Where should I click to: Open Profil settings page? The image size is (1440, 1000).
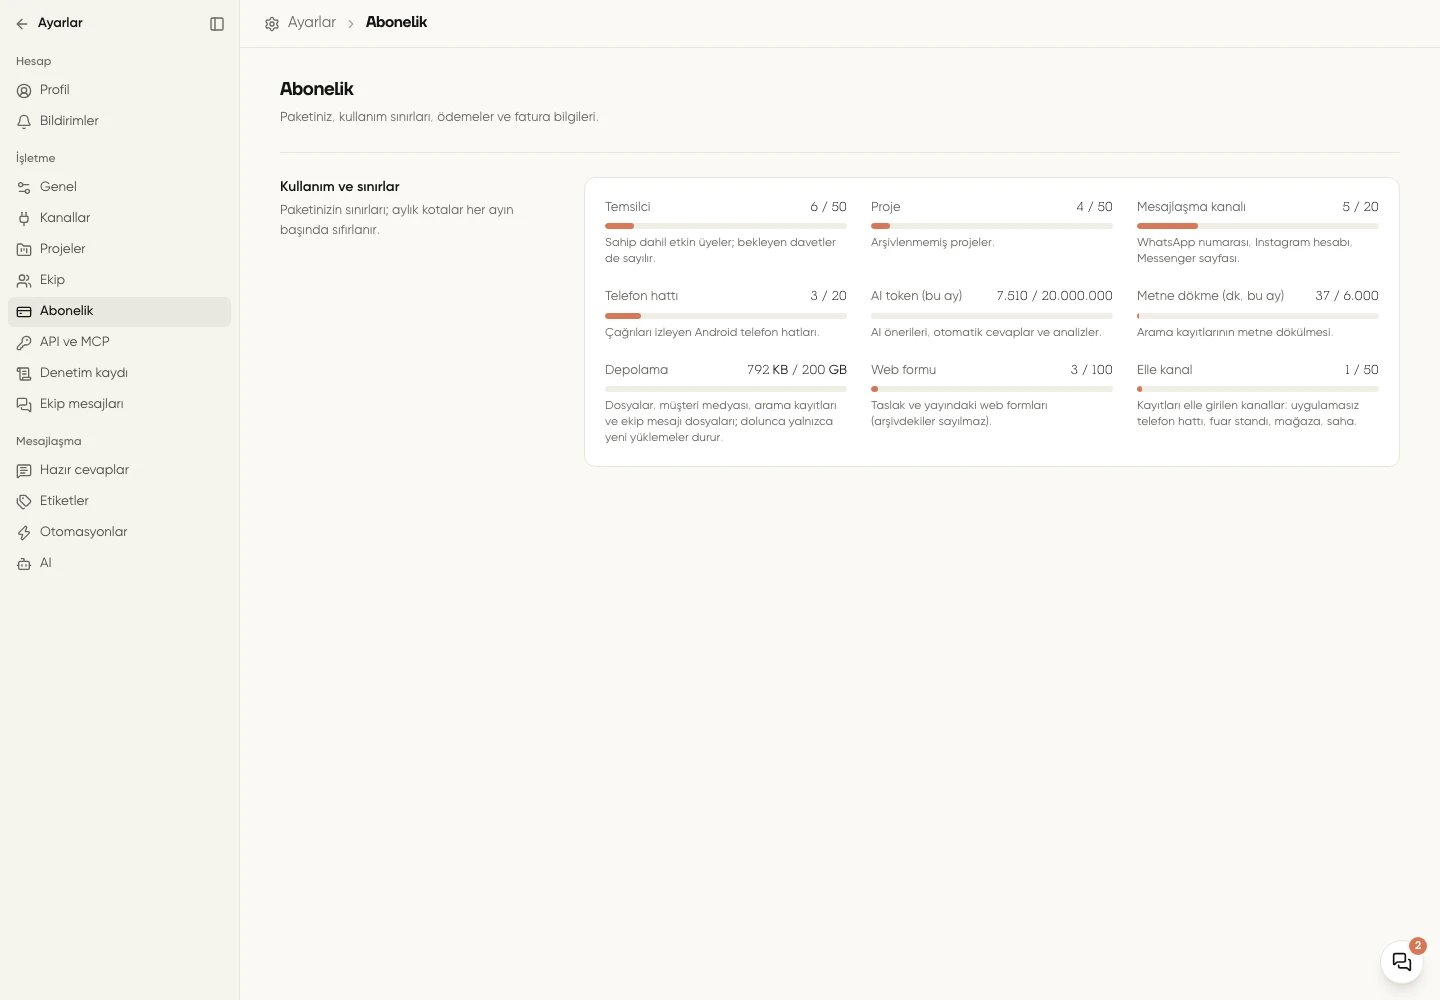pyautogui.click(x=119, y=90)
